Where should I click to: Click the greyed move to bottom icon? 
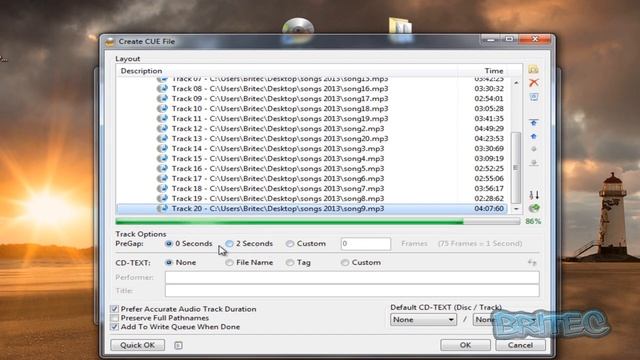pyautogui.click(x=533, y=163)
